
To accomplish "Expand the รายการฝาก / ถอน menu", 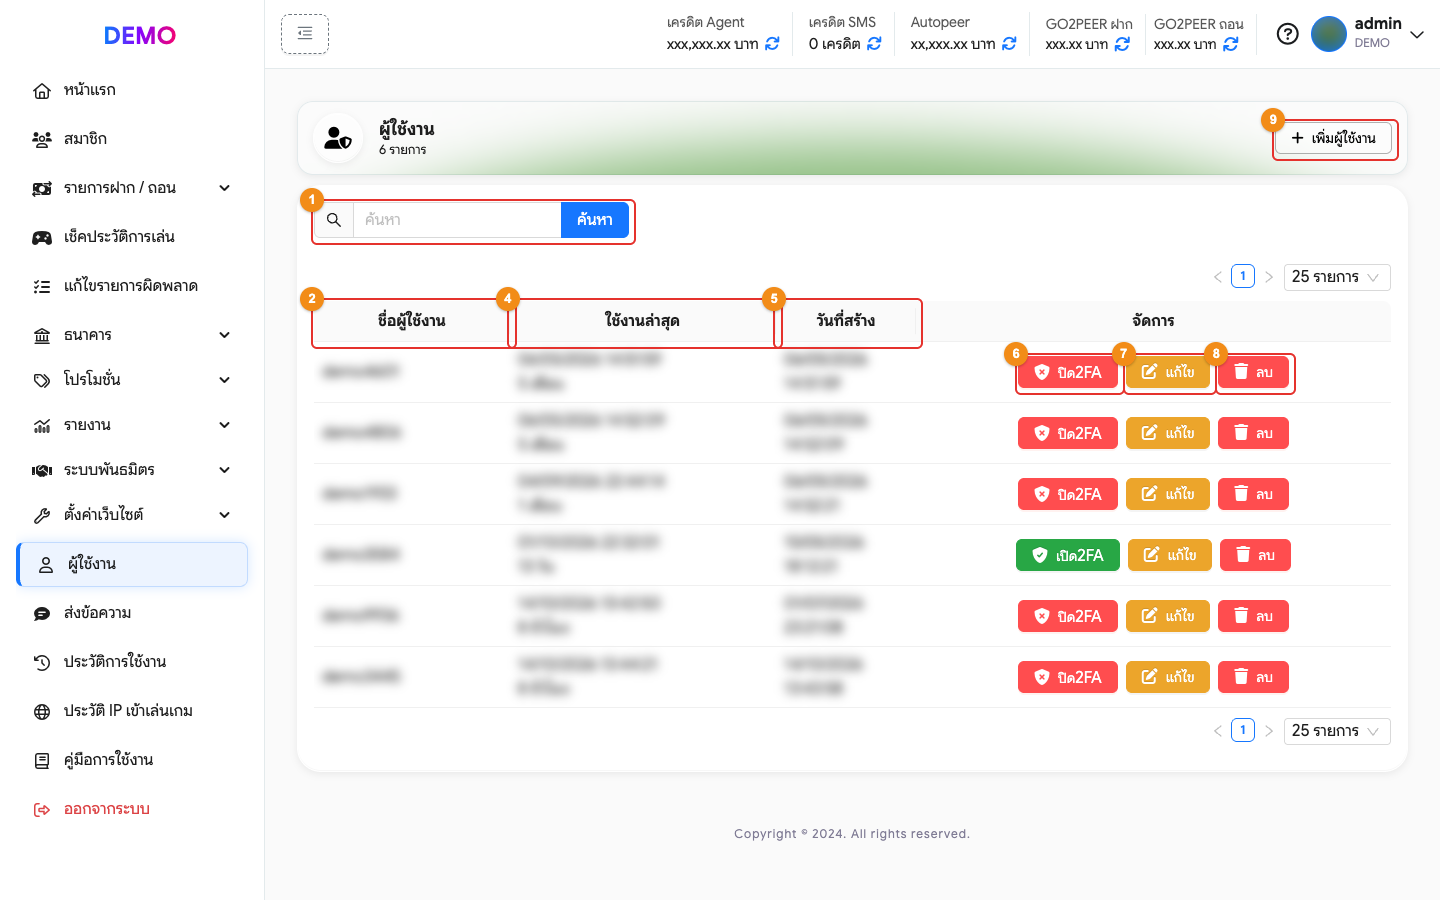I will coord(132,188).
